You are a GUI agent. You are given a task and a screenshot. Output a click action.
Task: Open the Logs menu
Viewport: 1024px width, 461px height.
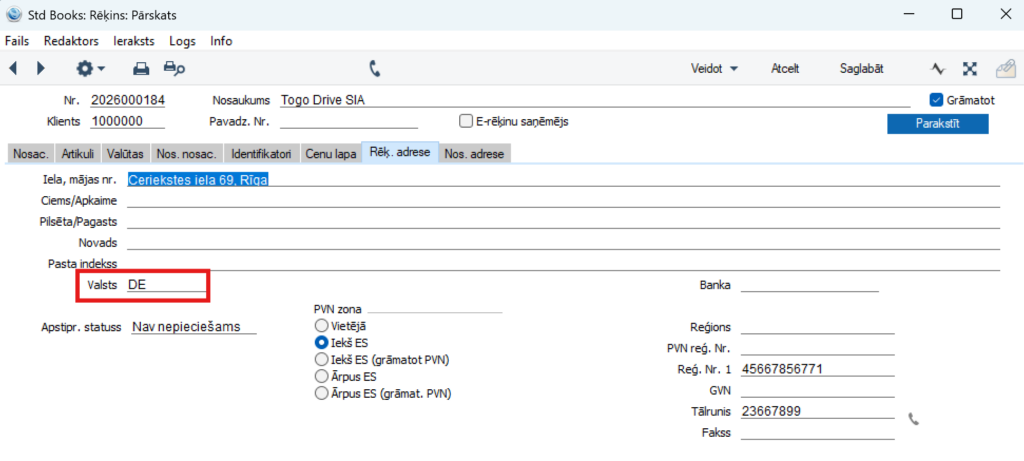pyautogui.click(x=182, y=40)
